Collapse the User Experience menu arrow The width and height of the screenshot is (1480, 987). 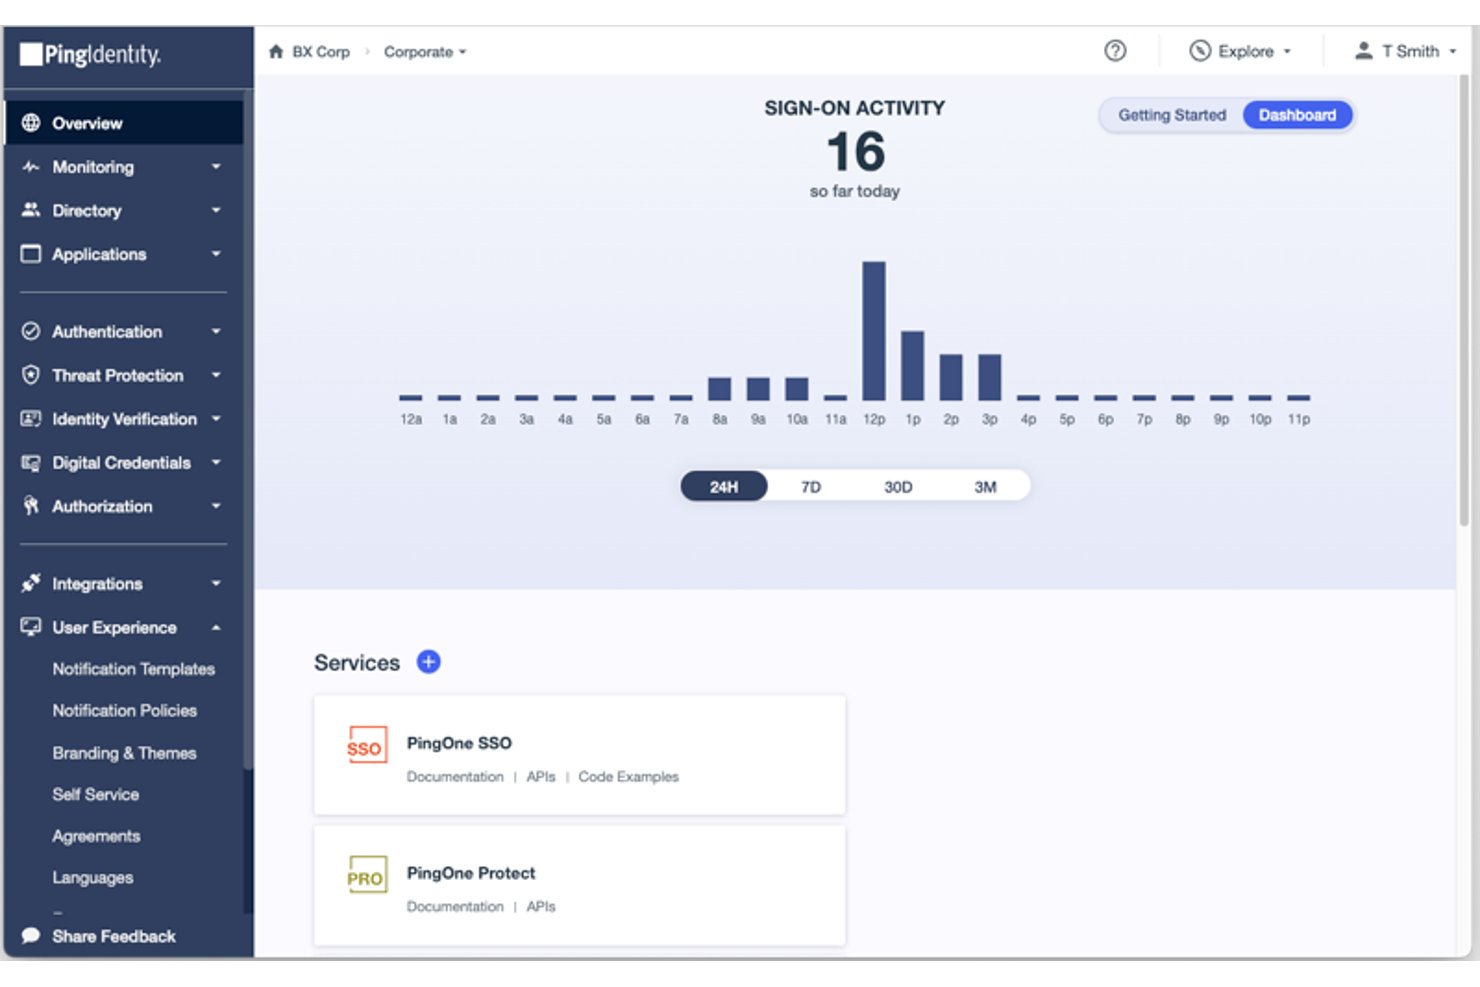click(216, 627)
